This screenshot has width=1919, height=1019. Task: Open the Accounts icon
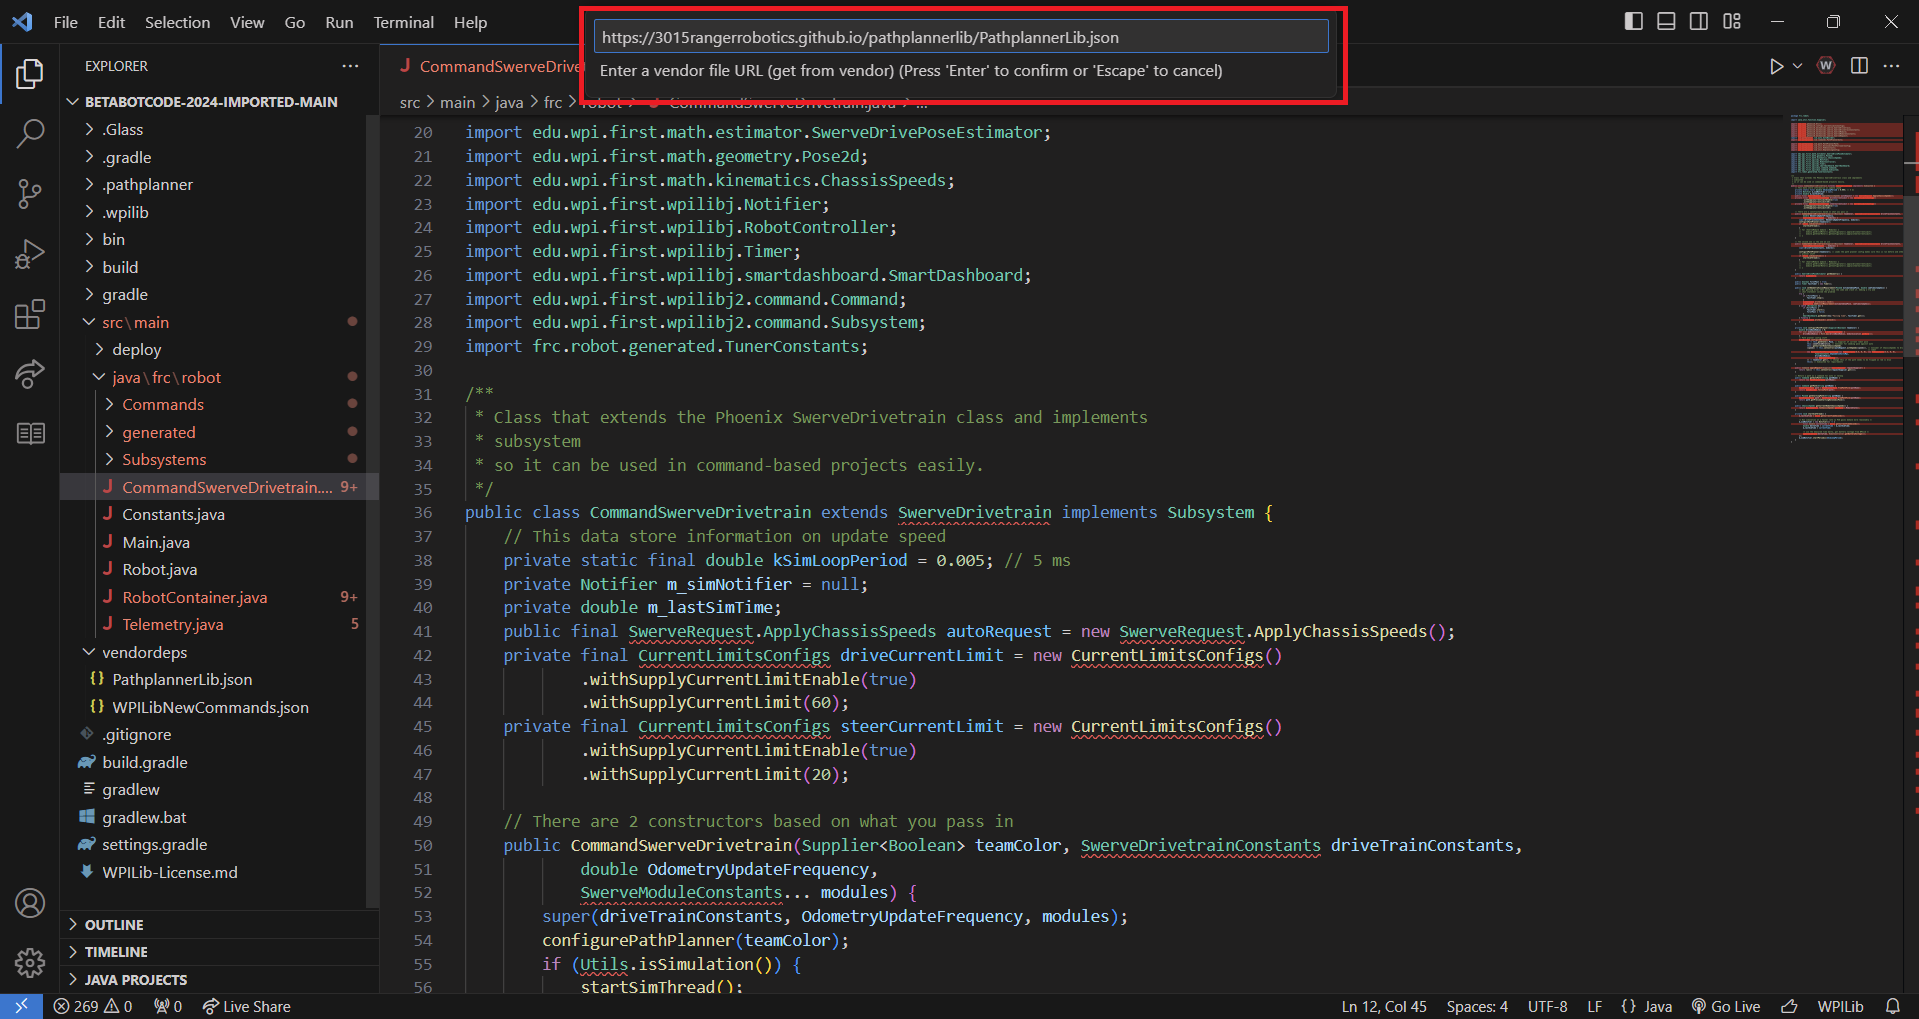point(30,903)
